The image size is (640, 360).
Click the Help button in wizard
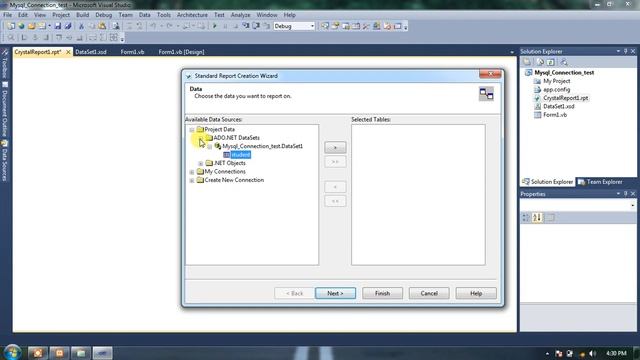click(x=476, y=293)
